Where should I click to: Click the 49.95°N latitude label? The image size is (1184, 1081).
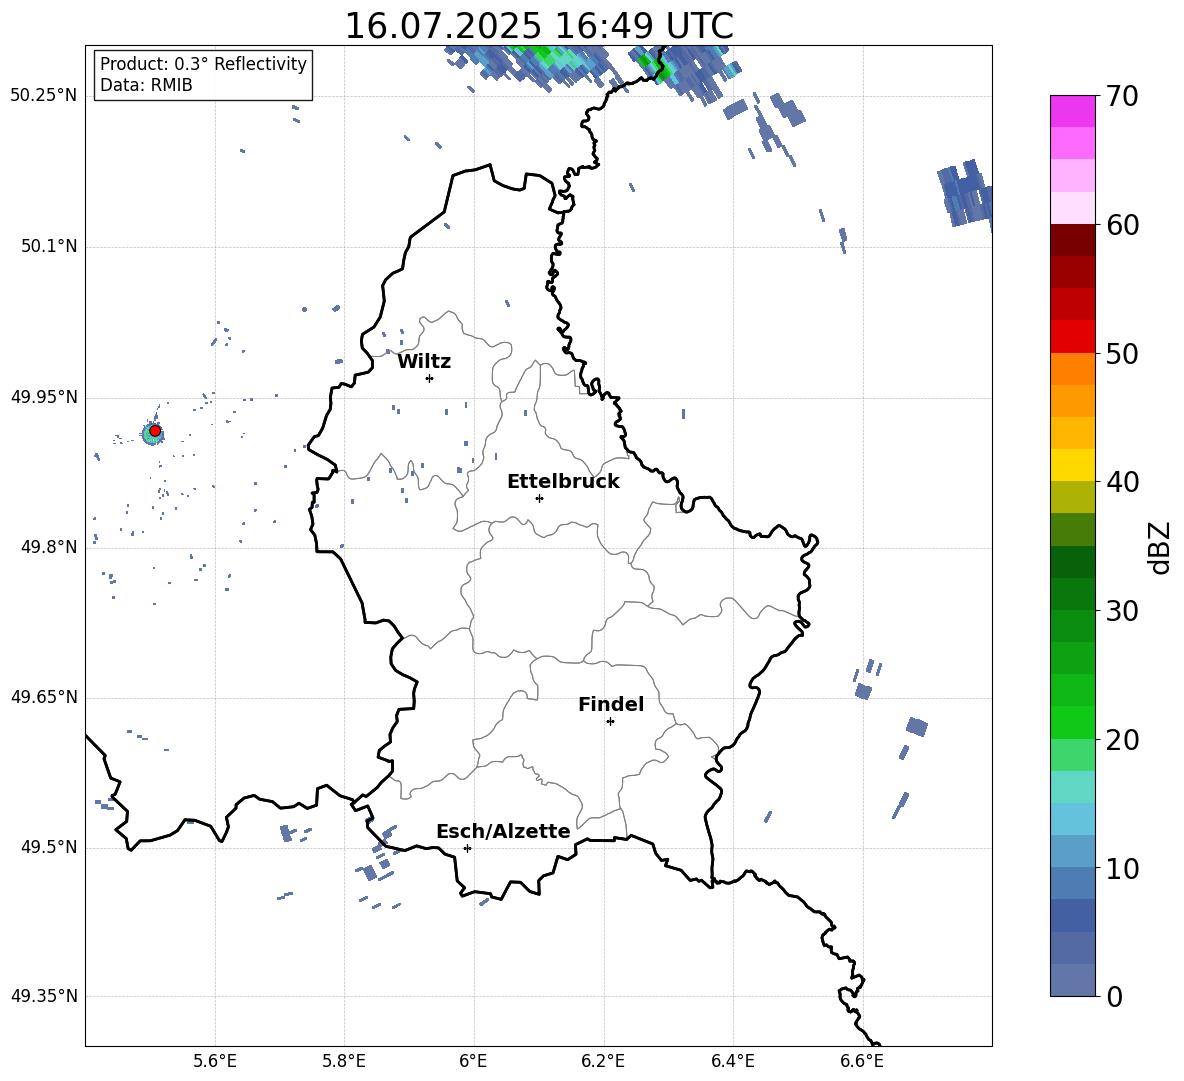coord(44,397)
